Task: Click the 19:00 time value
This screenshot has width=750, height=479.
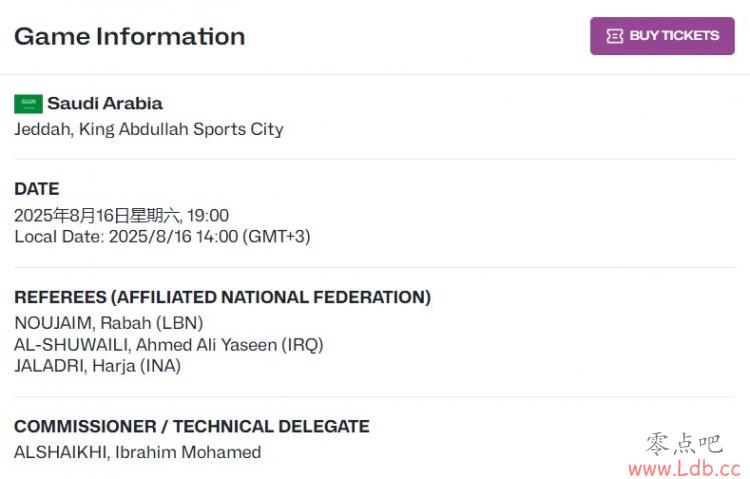Action: 208,215
